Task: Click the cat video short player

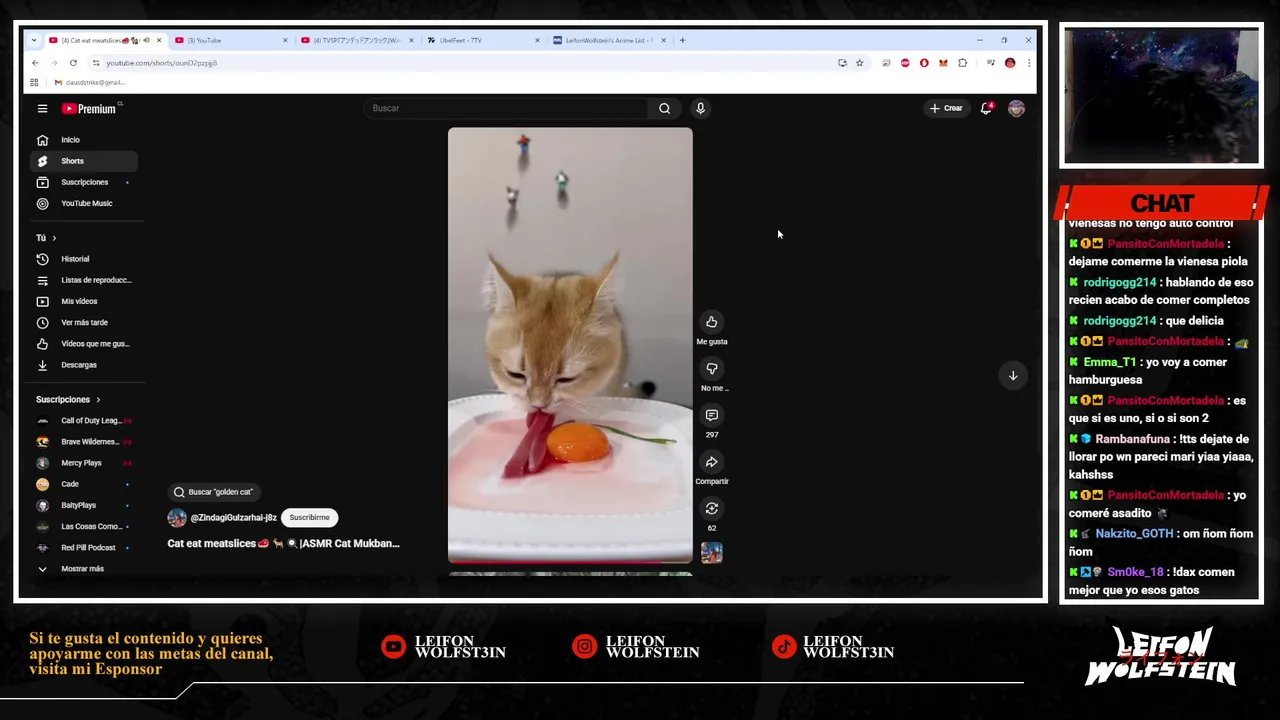Action: [570, 345]
